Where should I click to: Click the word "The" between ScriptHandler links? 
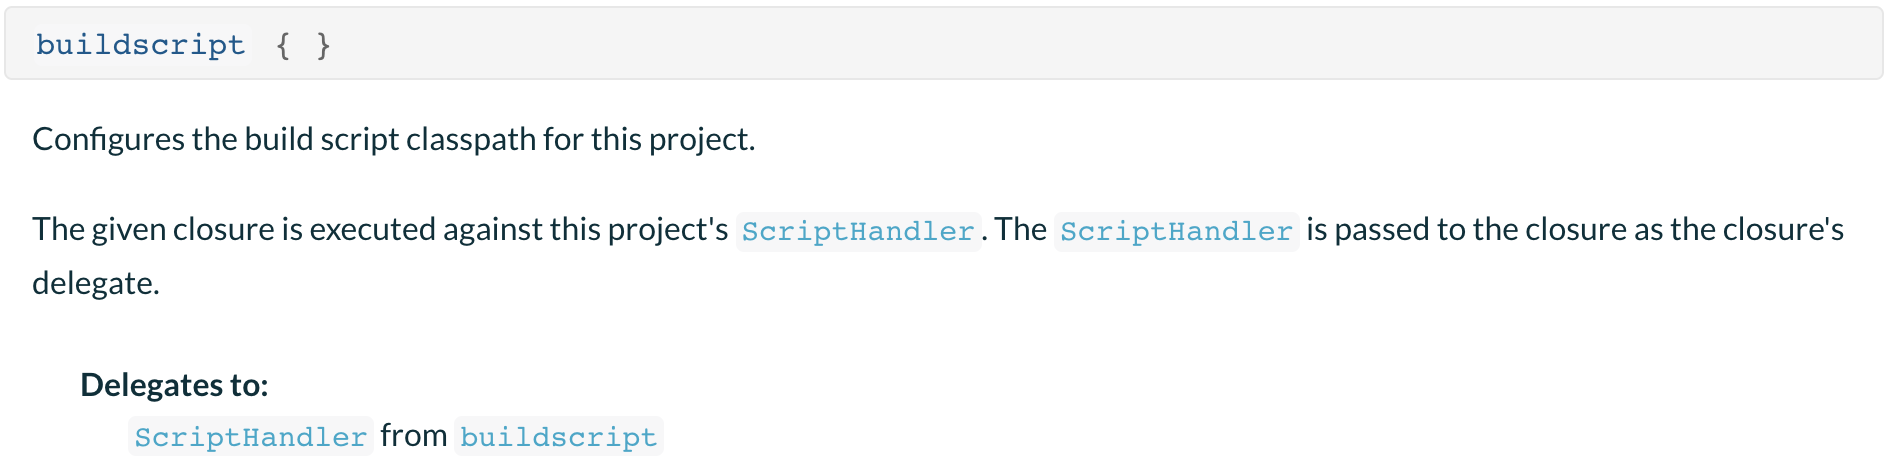[x=1020, y=229]
